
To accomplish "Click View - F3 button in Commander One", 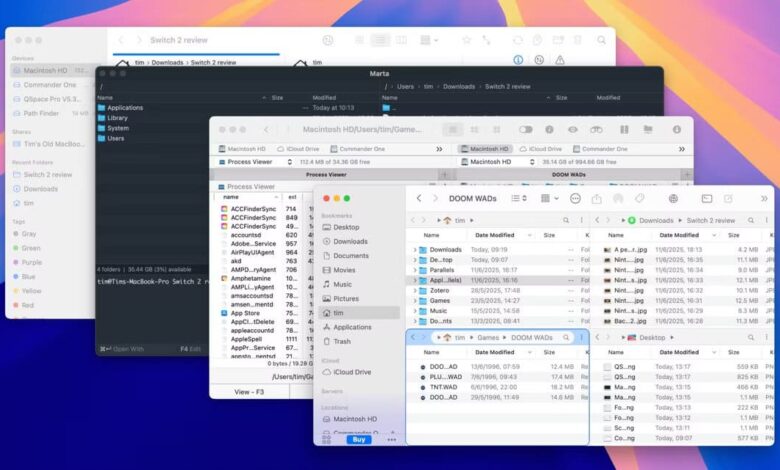I will tap(249, 392).
